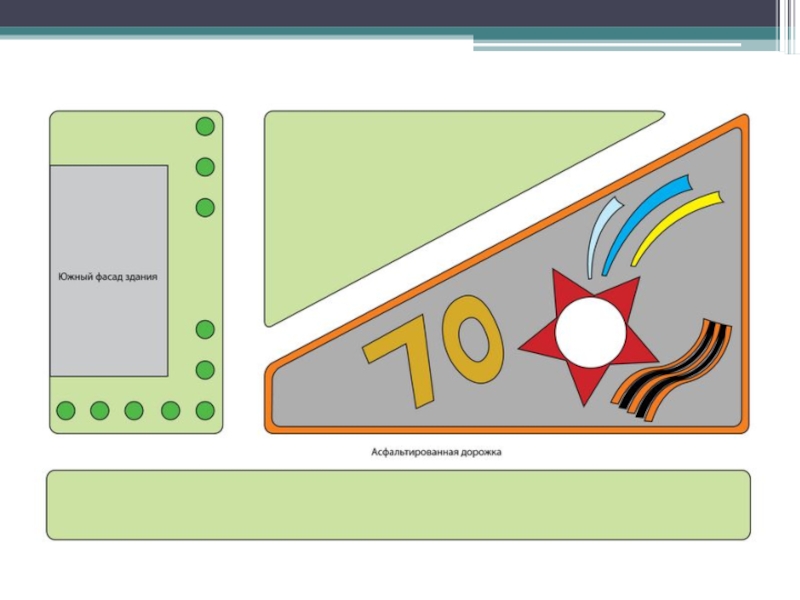
Task: Click the long green strip below the path
Action: (x=398, y=505)
